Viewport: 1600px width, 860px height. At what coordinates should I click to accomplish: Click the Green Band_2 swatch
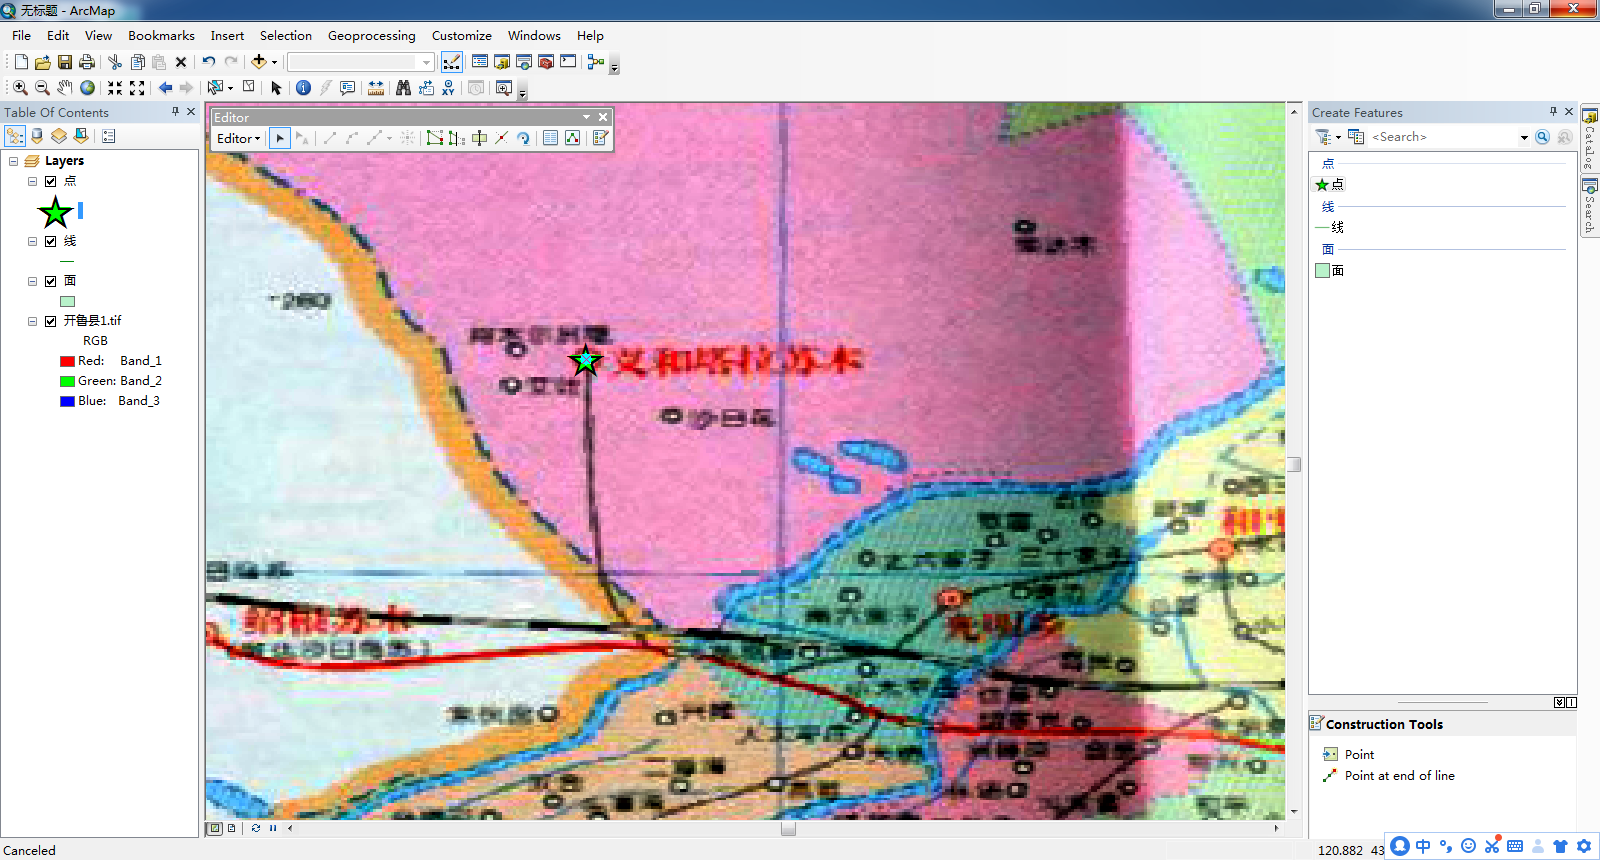[x=67, y=381]
